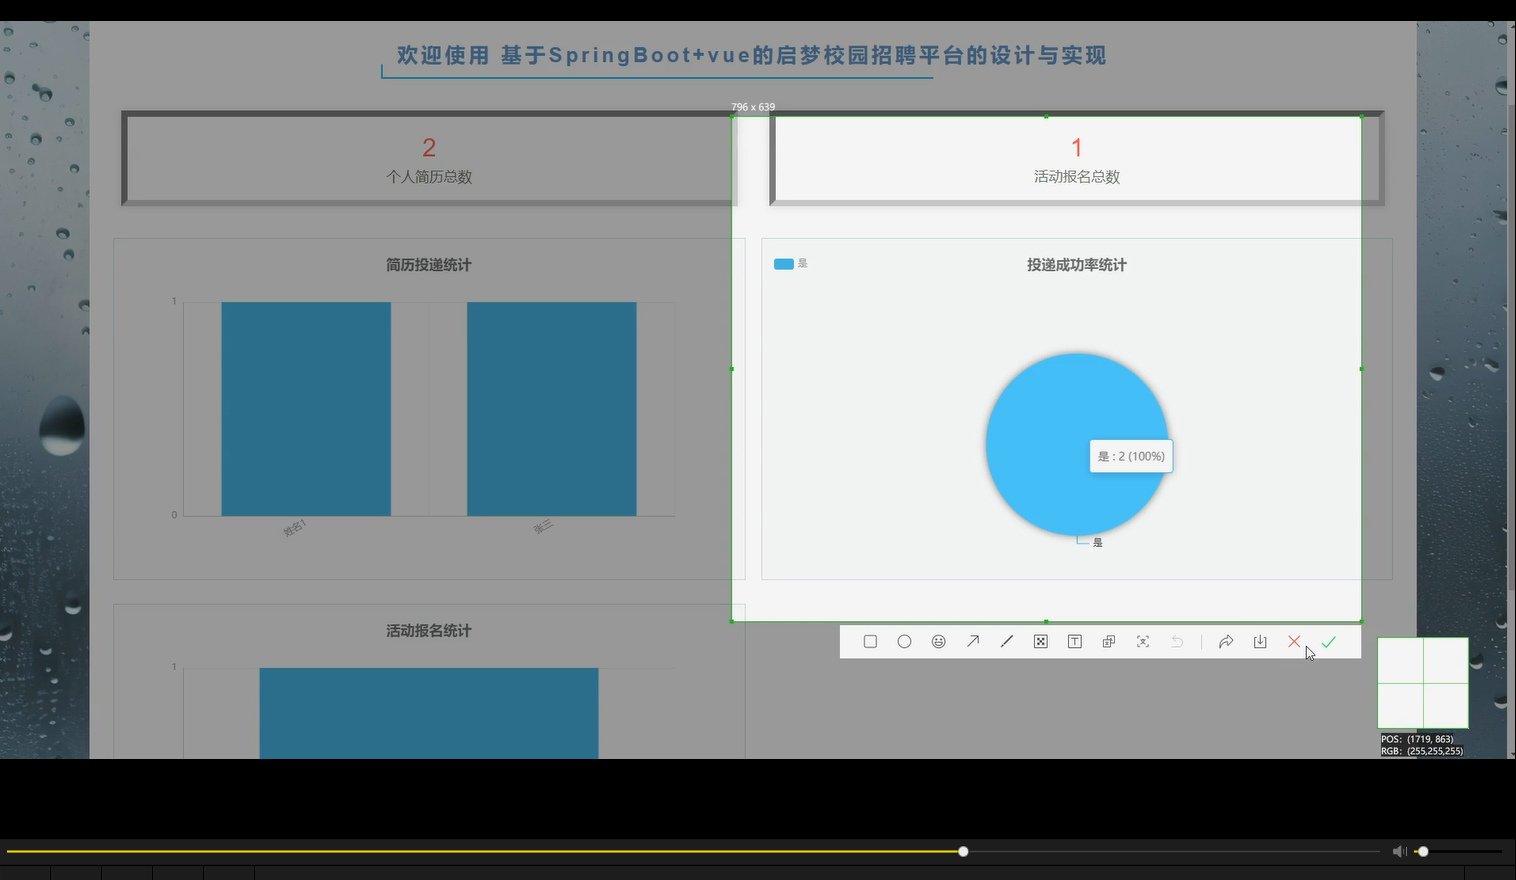The image size is (1516, 880).
Task: Click the 姓名1 axis label
Action: tap(294, 528)
